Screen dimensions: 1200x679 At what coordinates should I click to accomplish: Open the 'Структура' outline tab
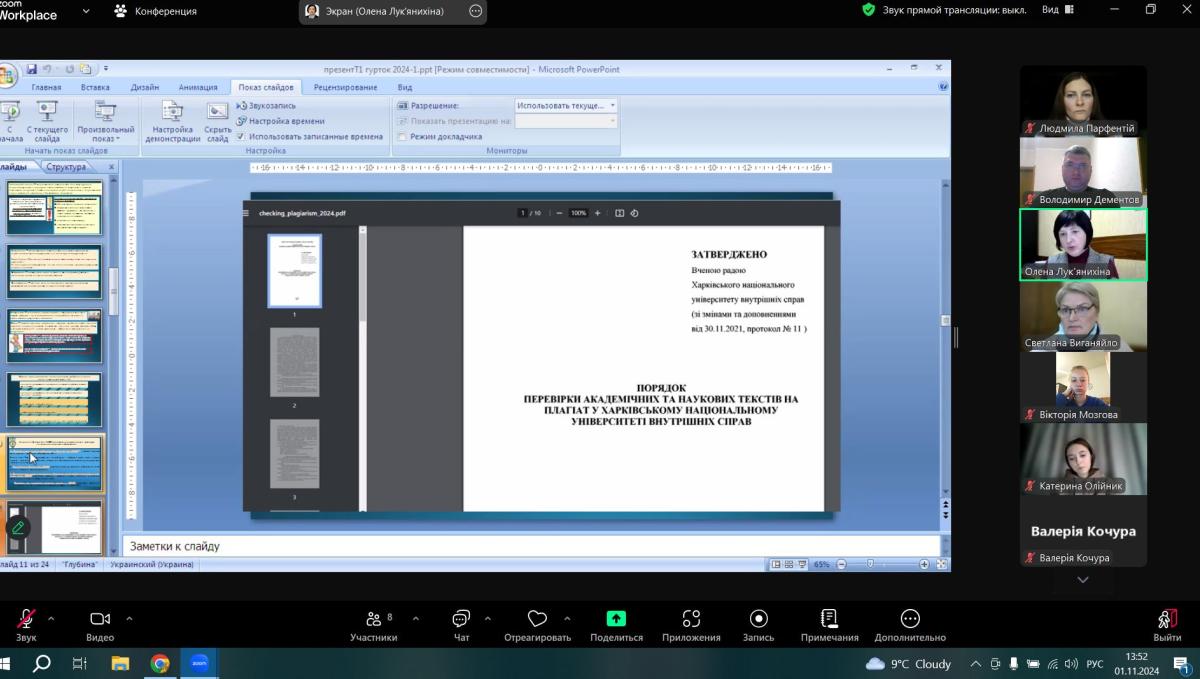tap(67, 167)
